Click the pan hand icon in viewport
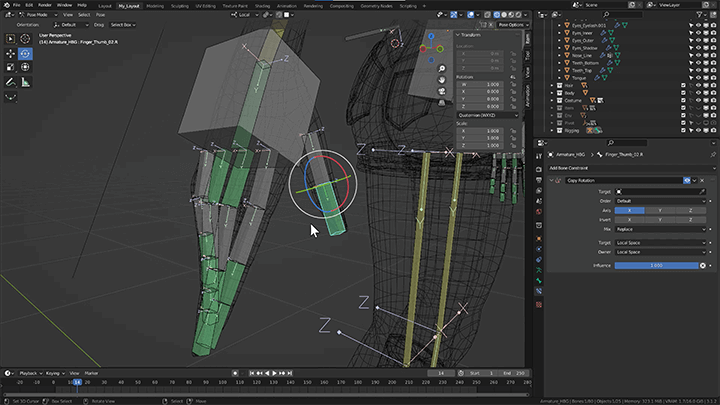This screenshot has height=405, width=720. tap(442, 80)
